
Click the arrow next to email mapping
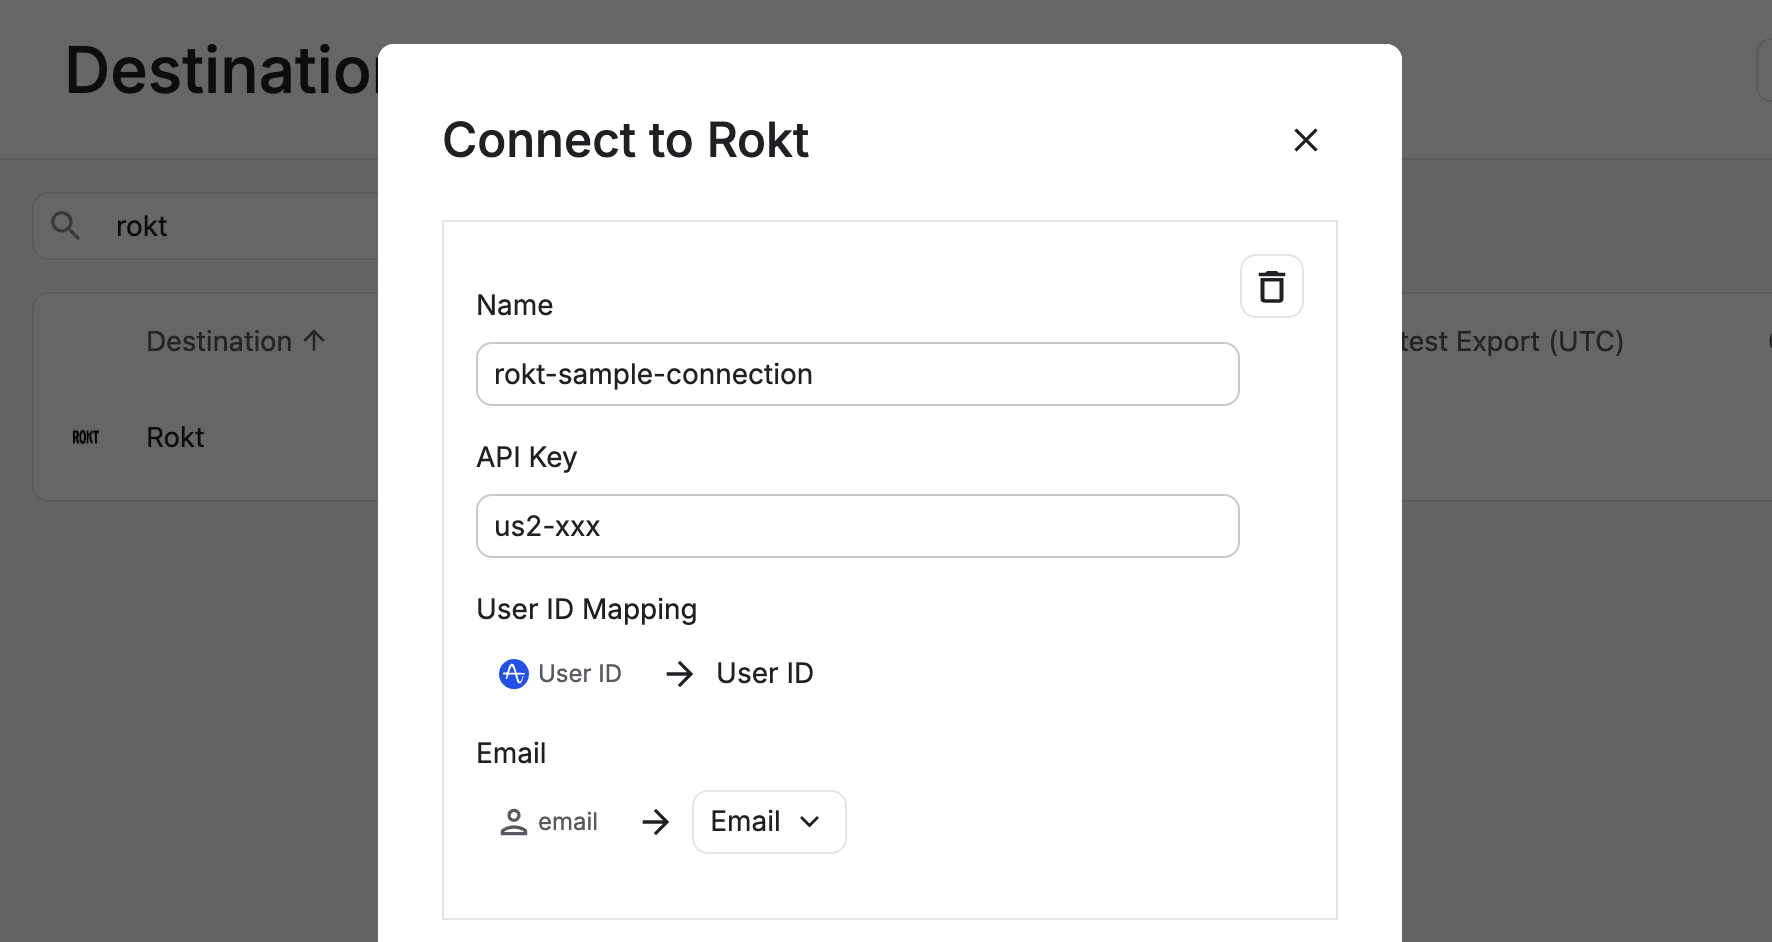tap(655, 822)
